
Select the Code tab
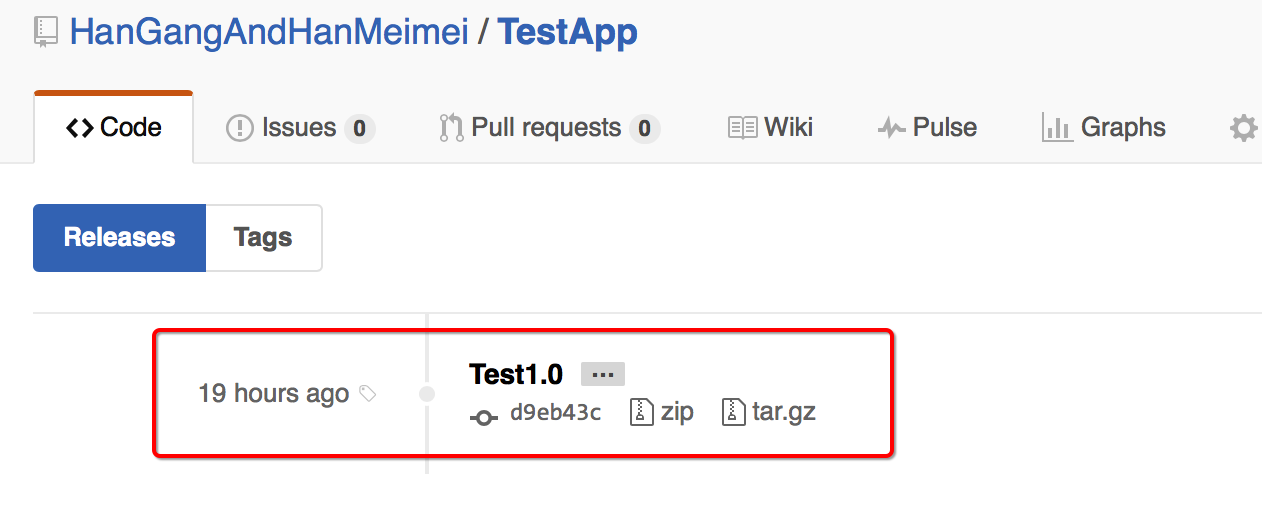click(x=113, y=128)
